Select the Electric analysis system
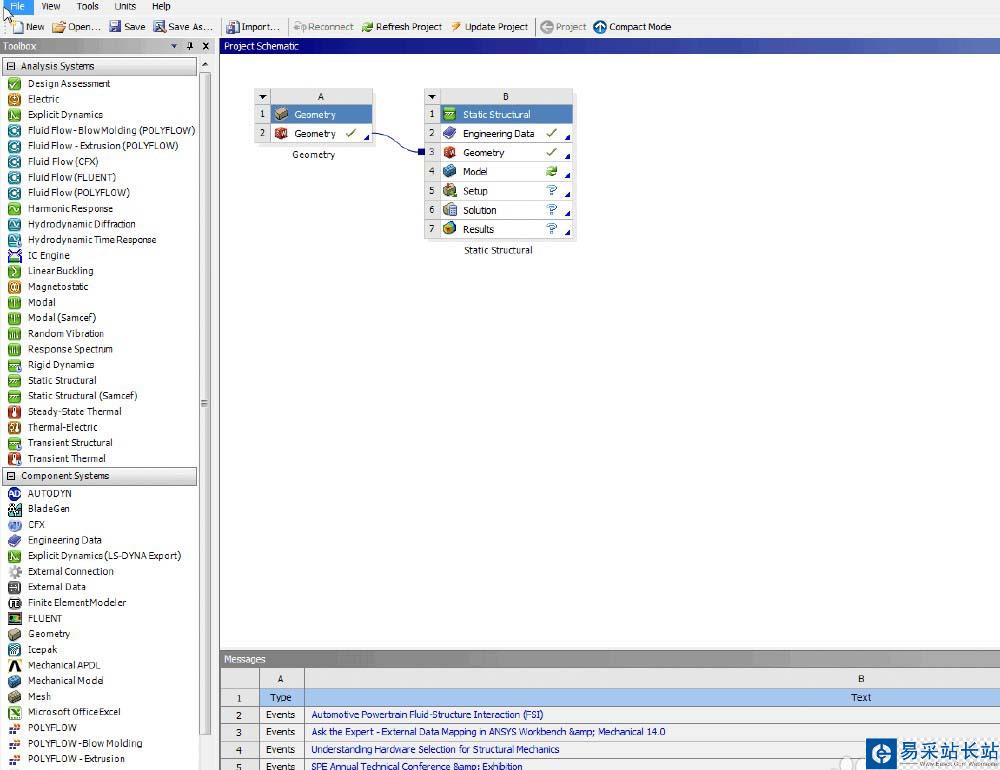Screen dimensions: 1000x770 pyautogui.click(x=33, y=99)
